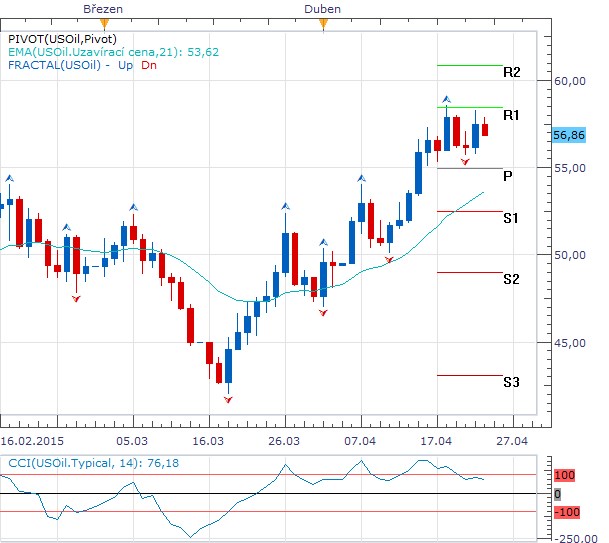Click the CCI 0 level tag
Screen dimensions: 609x543
557,494
